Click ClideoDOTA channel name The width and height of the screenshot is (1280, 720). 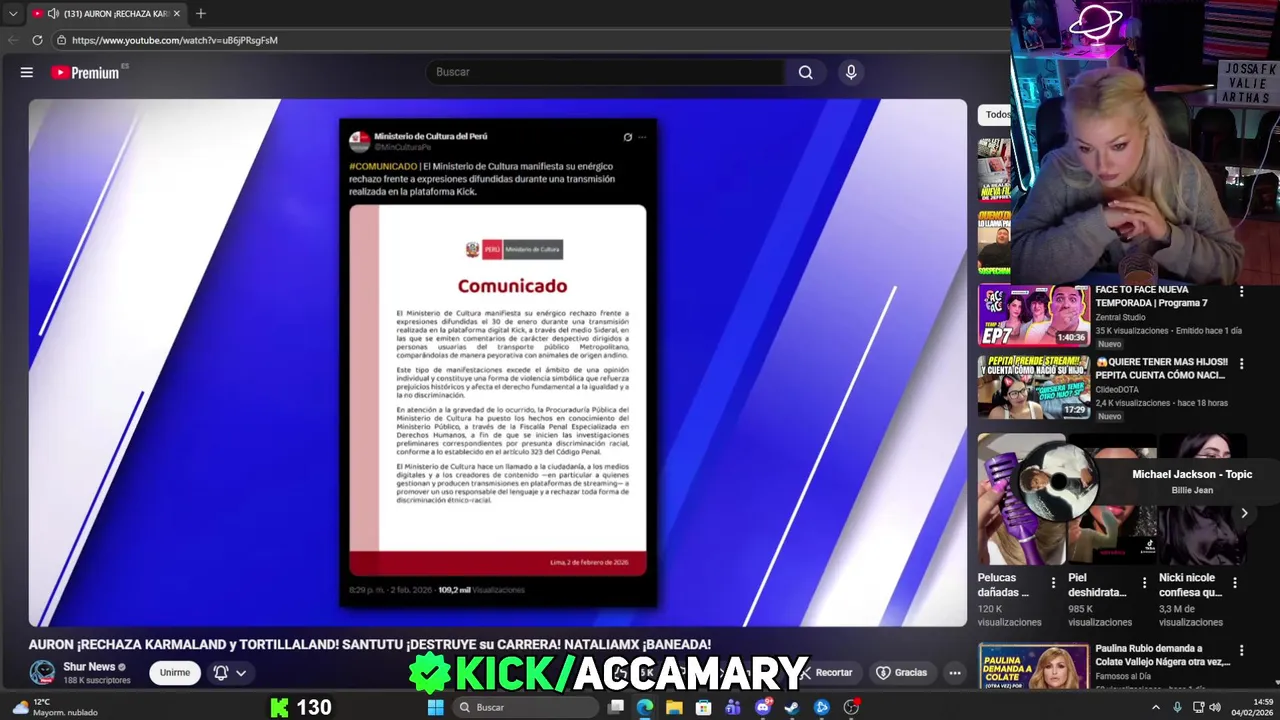point(1117,389)
